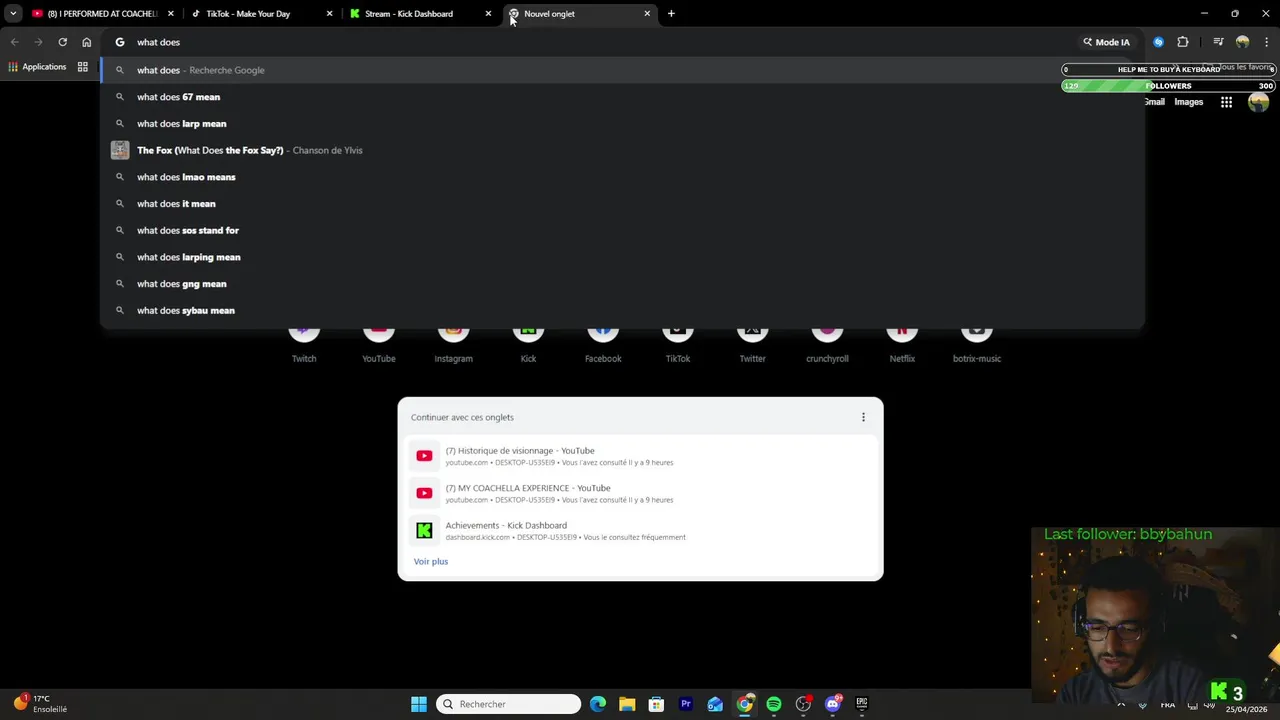
Task: Click the taskbar Rechercher search box
Action: (x=509, y=704)
